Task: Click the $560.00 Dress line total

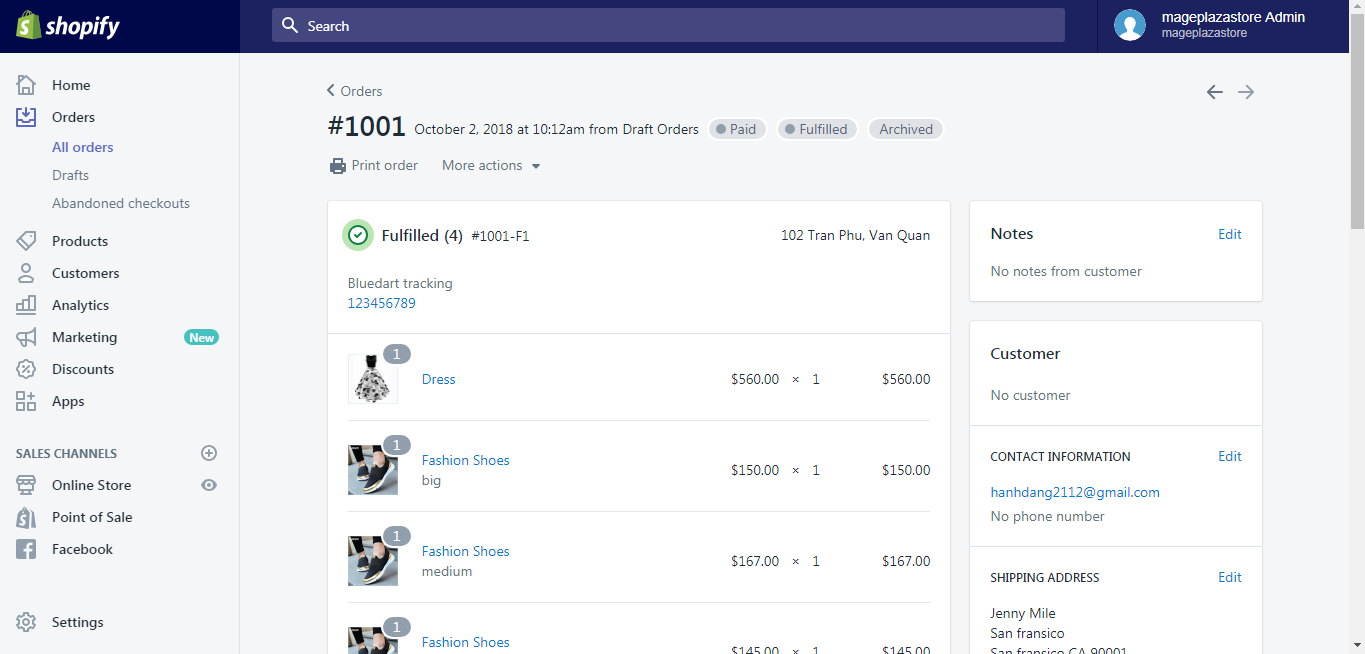Action: (906, 379)
